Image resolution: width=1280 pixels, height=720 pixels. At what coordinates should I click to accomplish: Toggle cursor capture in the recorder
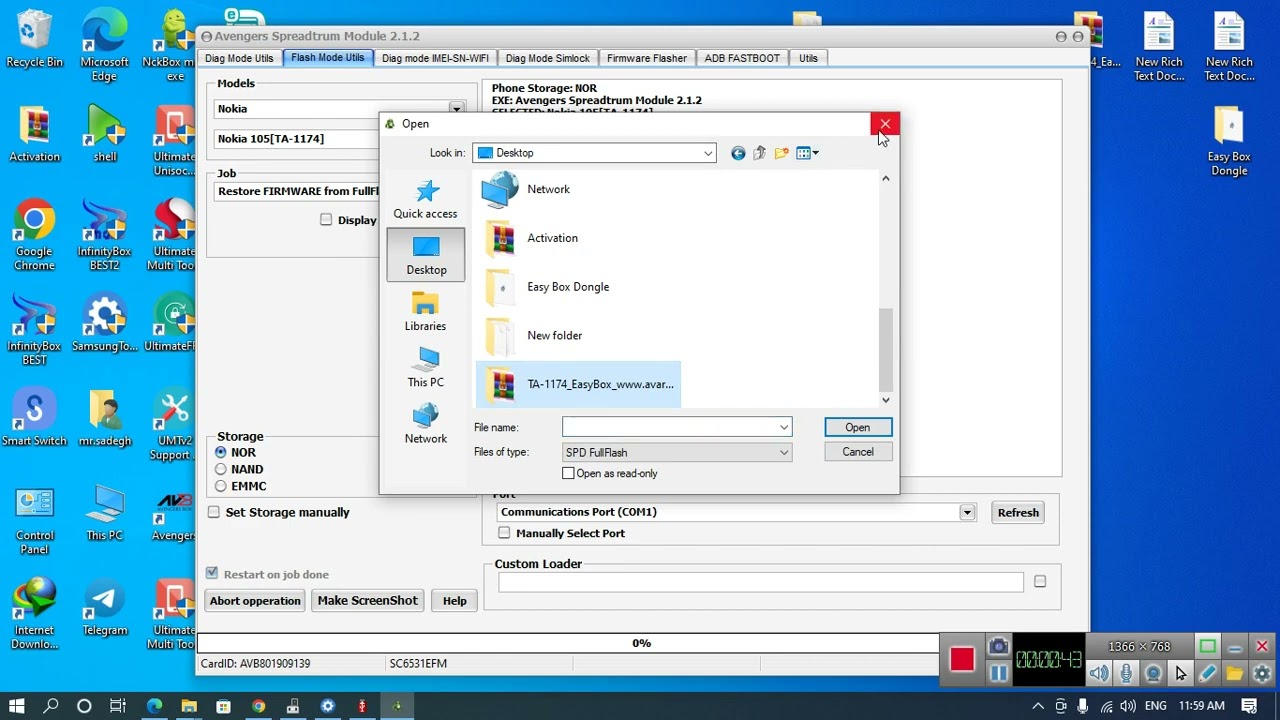[x=1180, y=674]
